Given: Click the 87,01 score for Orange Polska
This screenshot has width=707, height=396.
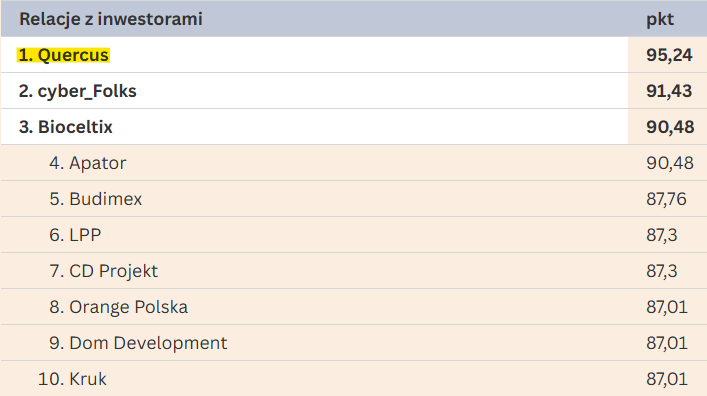Looking at the screenshot, I should point(667,308).
